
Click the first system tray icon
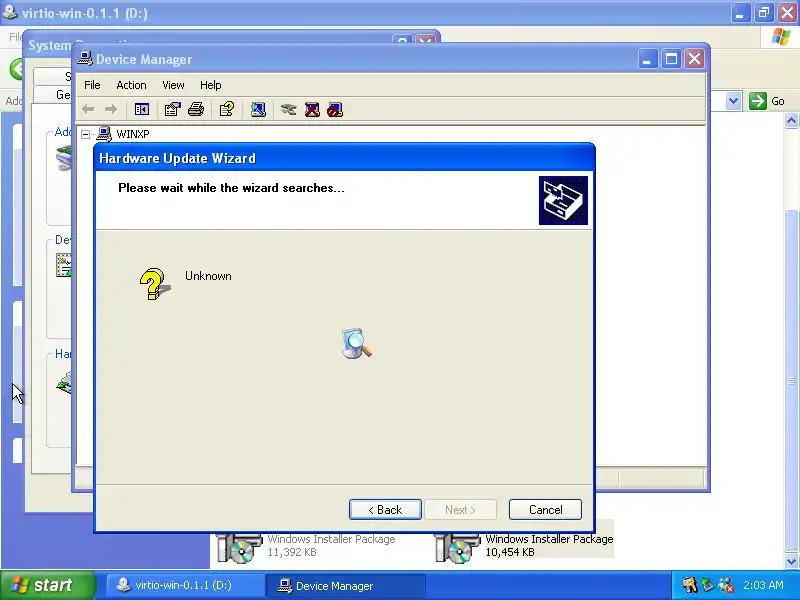(x=689, y=585)
